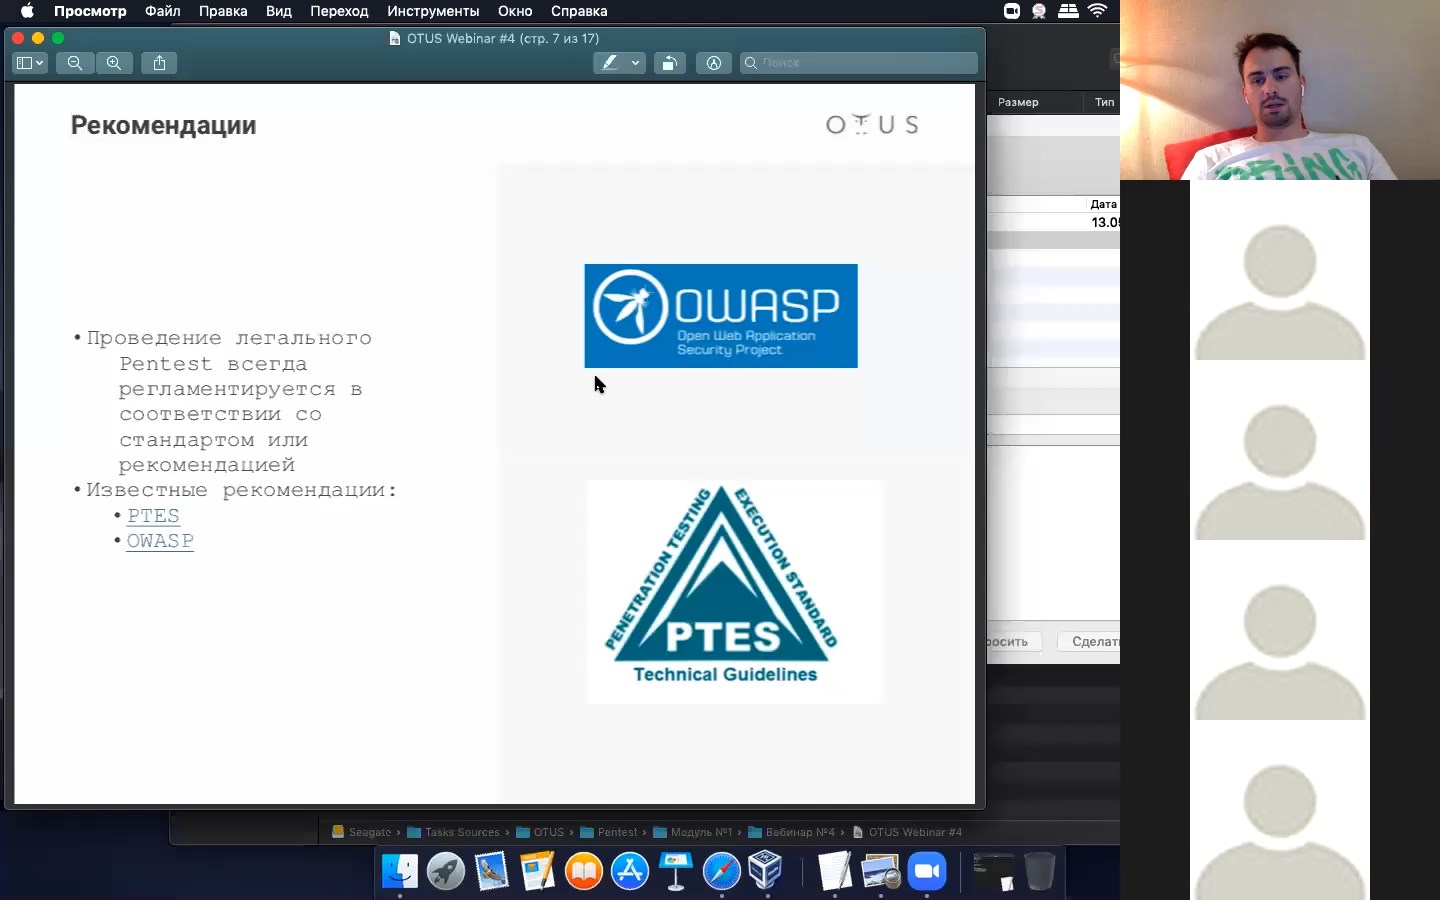Screen dimensions: 1440x900
Task: Click the slide title Рекомендации
Action: click(x=163, y=125)
